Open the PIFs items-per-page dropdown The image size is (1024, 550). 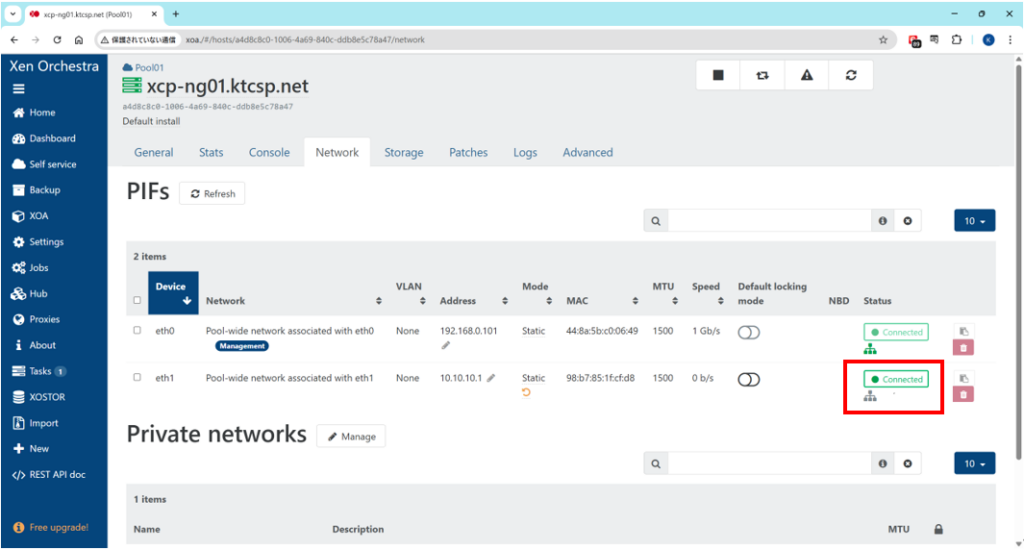[974, 221]
